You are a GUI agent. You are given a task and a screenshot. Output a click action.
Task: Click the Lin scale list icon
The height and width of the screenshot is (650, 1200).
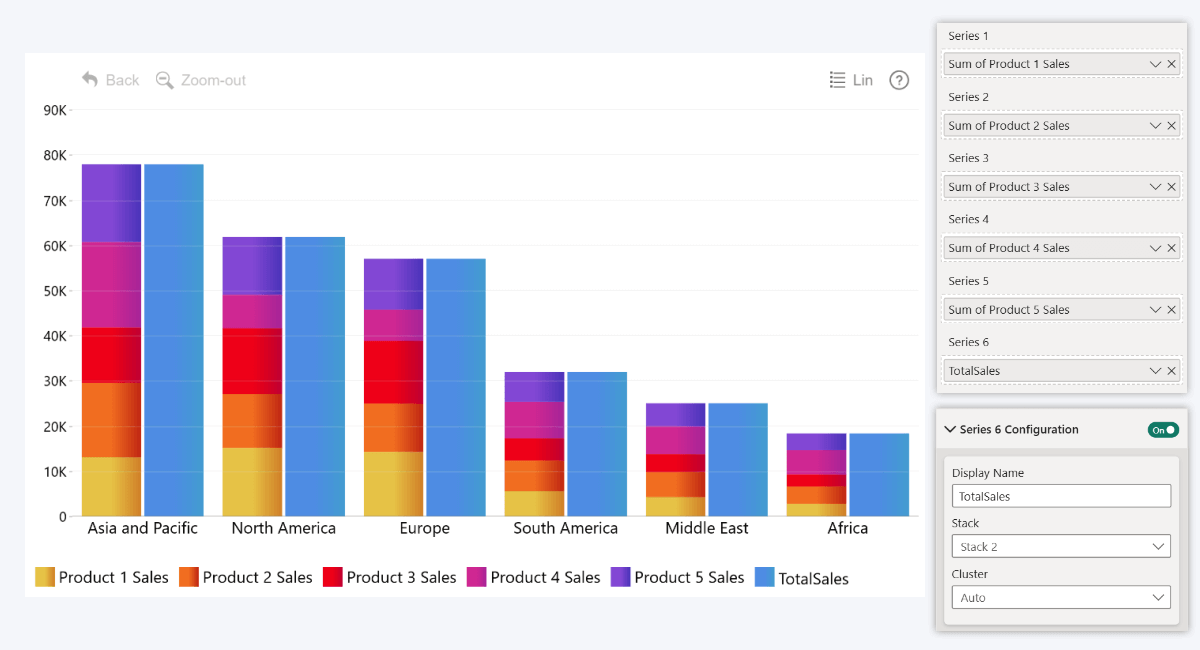838,80
